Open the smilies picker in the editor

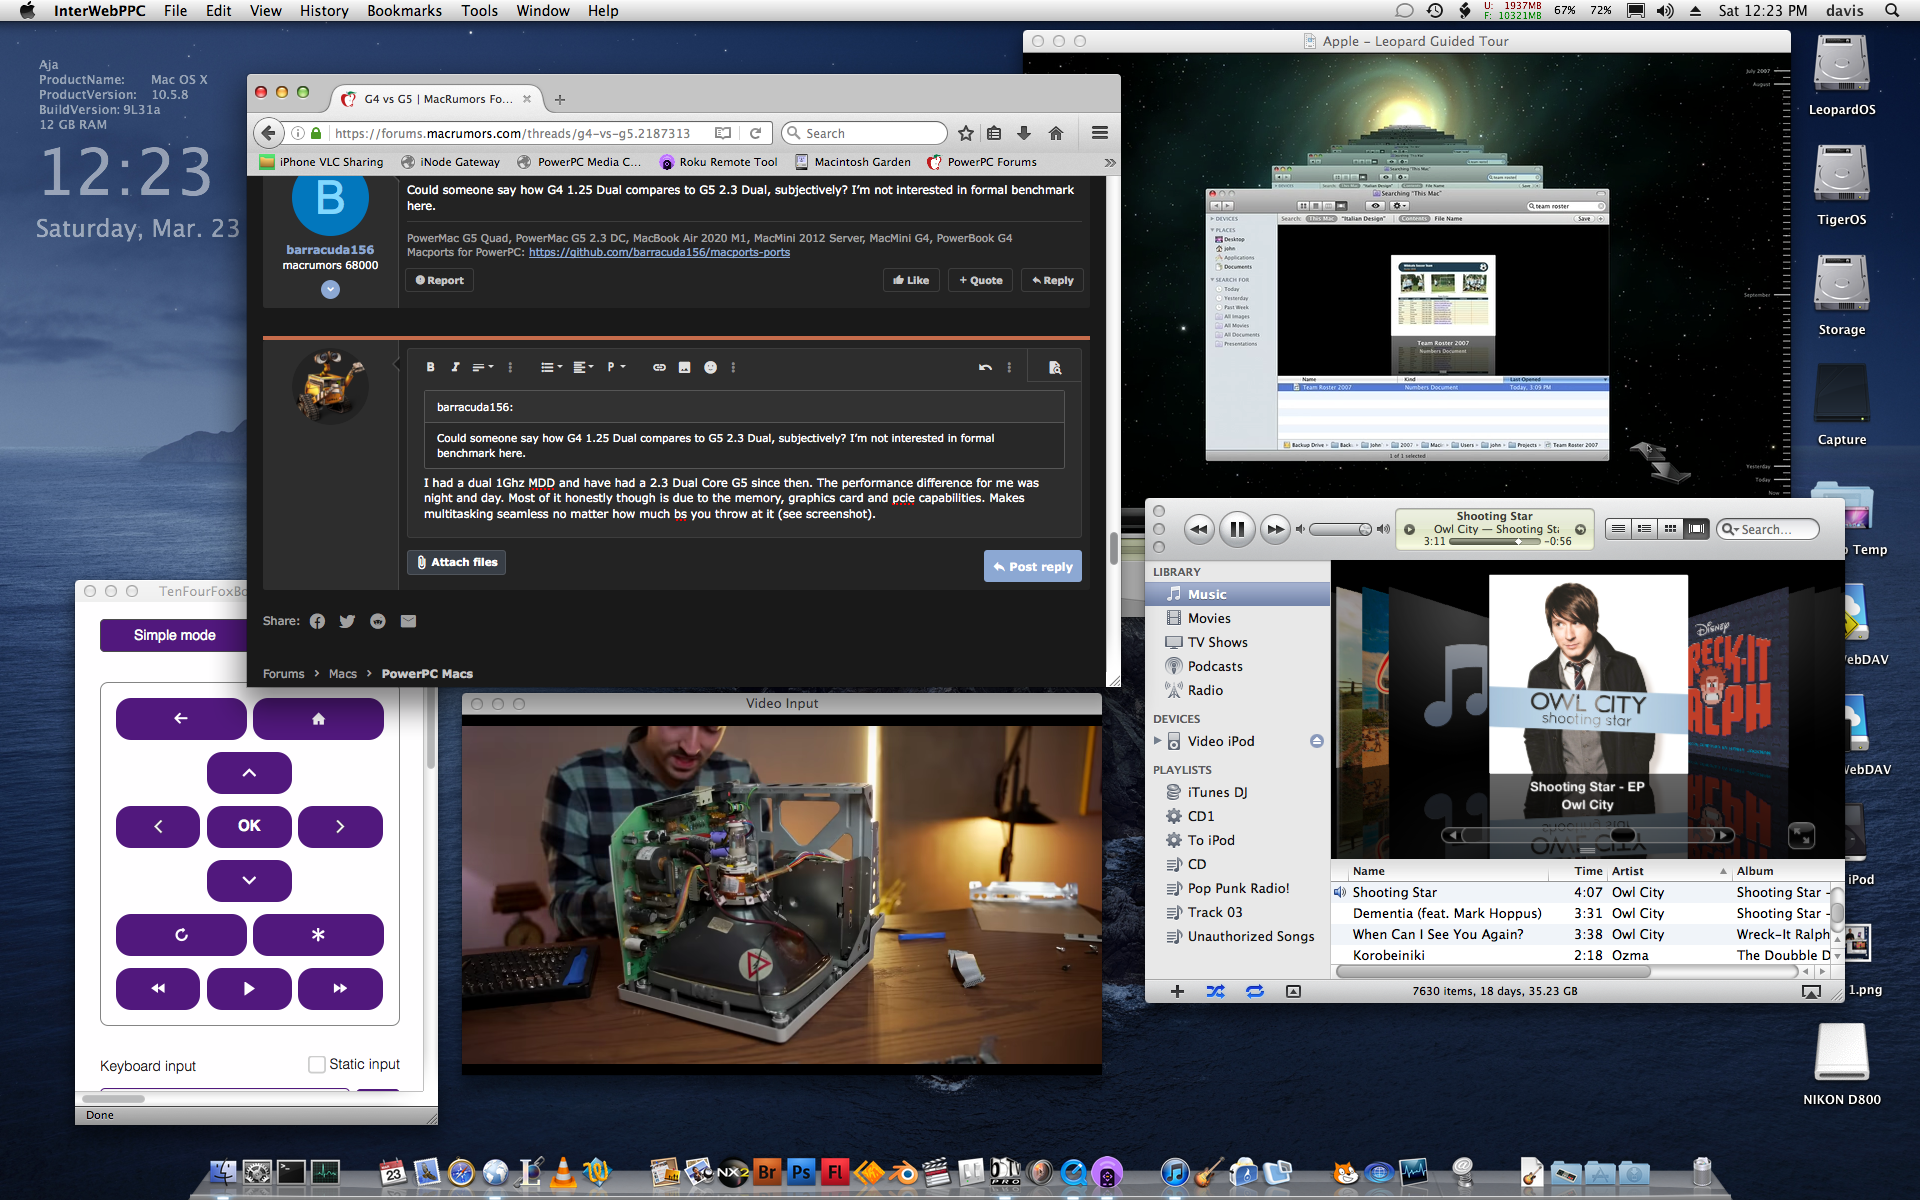(710, 367)
